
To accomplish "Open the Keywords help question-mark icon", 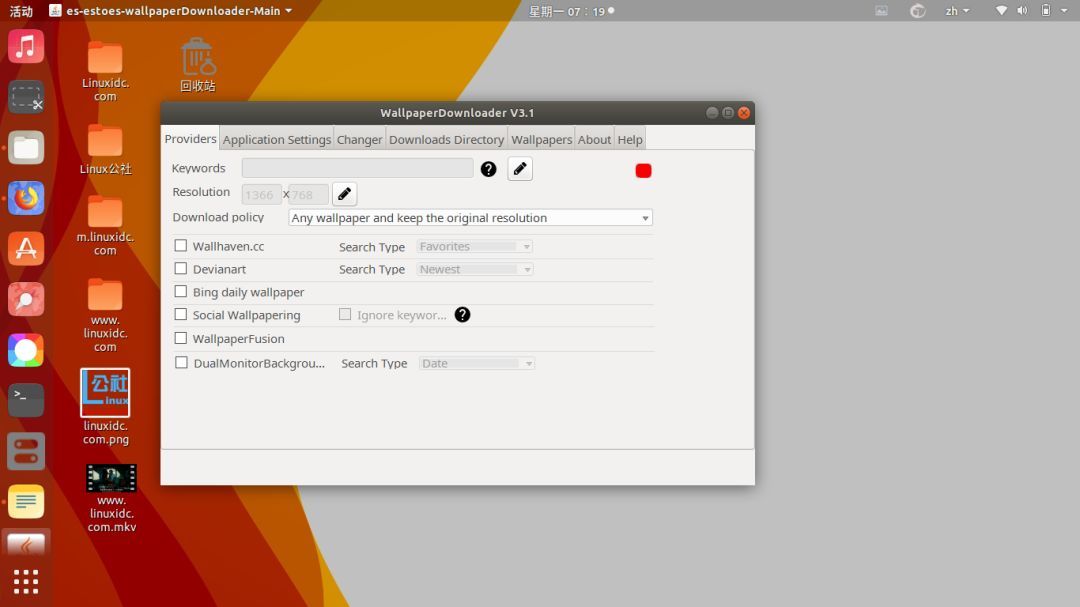I will (x=488, y=169).
